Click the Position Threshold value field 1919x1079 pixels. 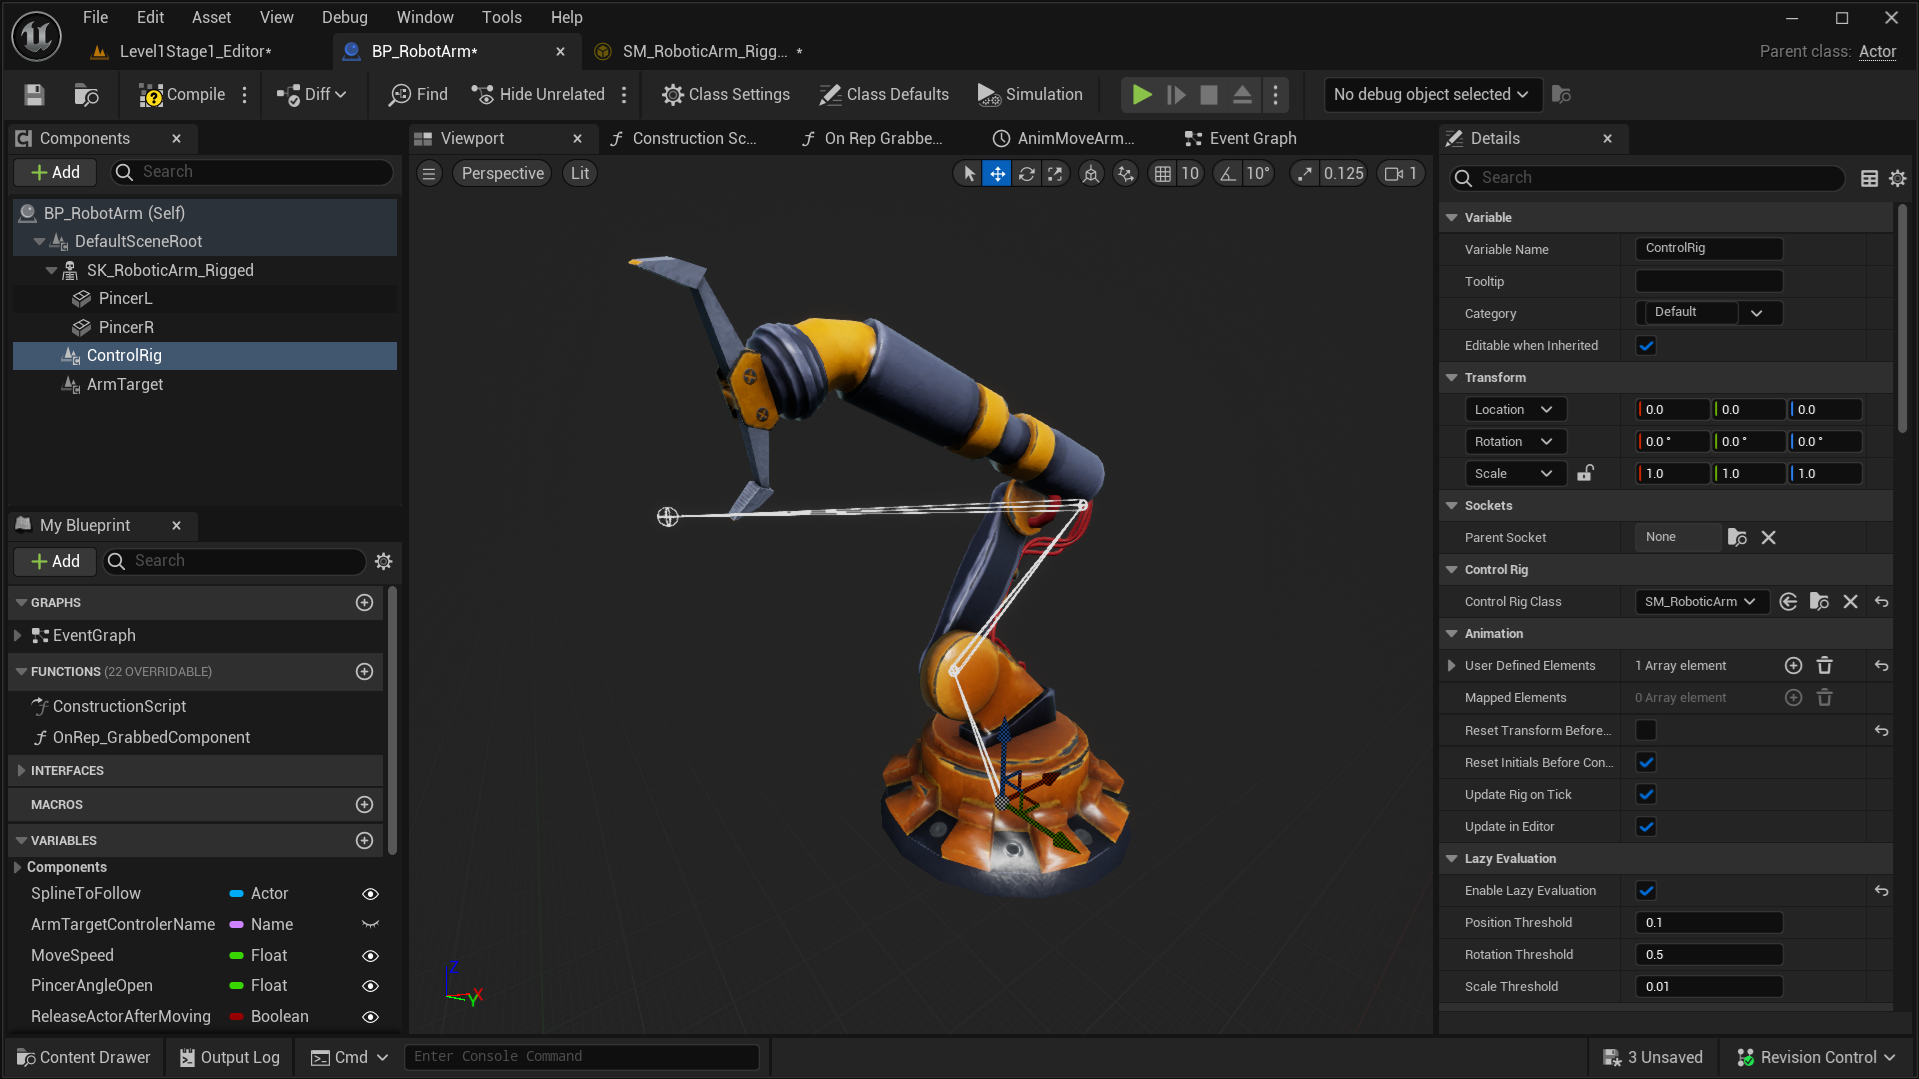[x=1708, y=922]
